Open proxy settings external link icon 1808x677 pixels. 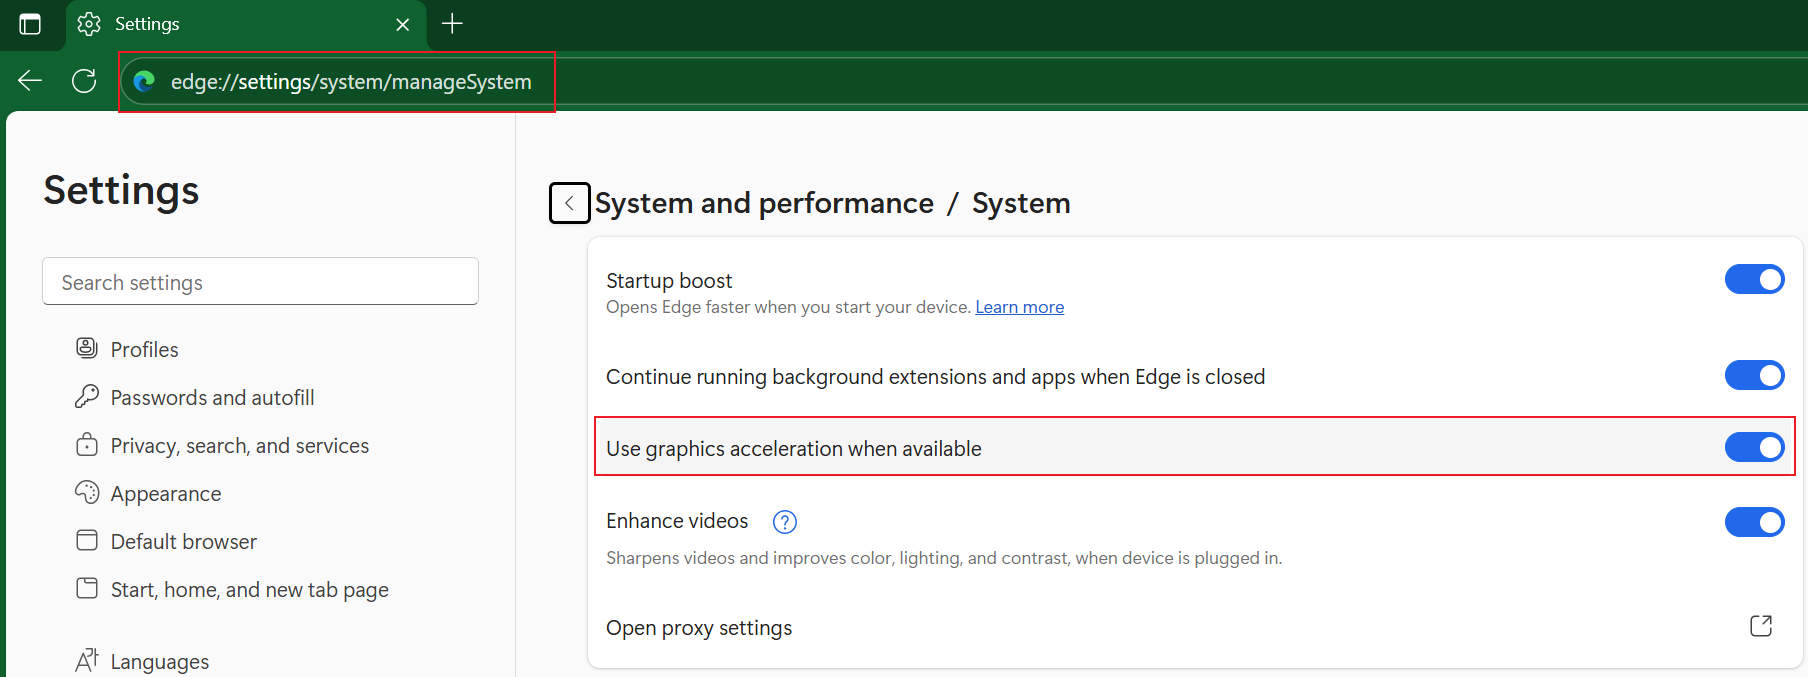click(x=1761, y=626)
